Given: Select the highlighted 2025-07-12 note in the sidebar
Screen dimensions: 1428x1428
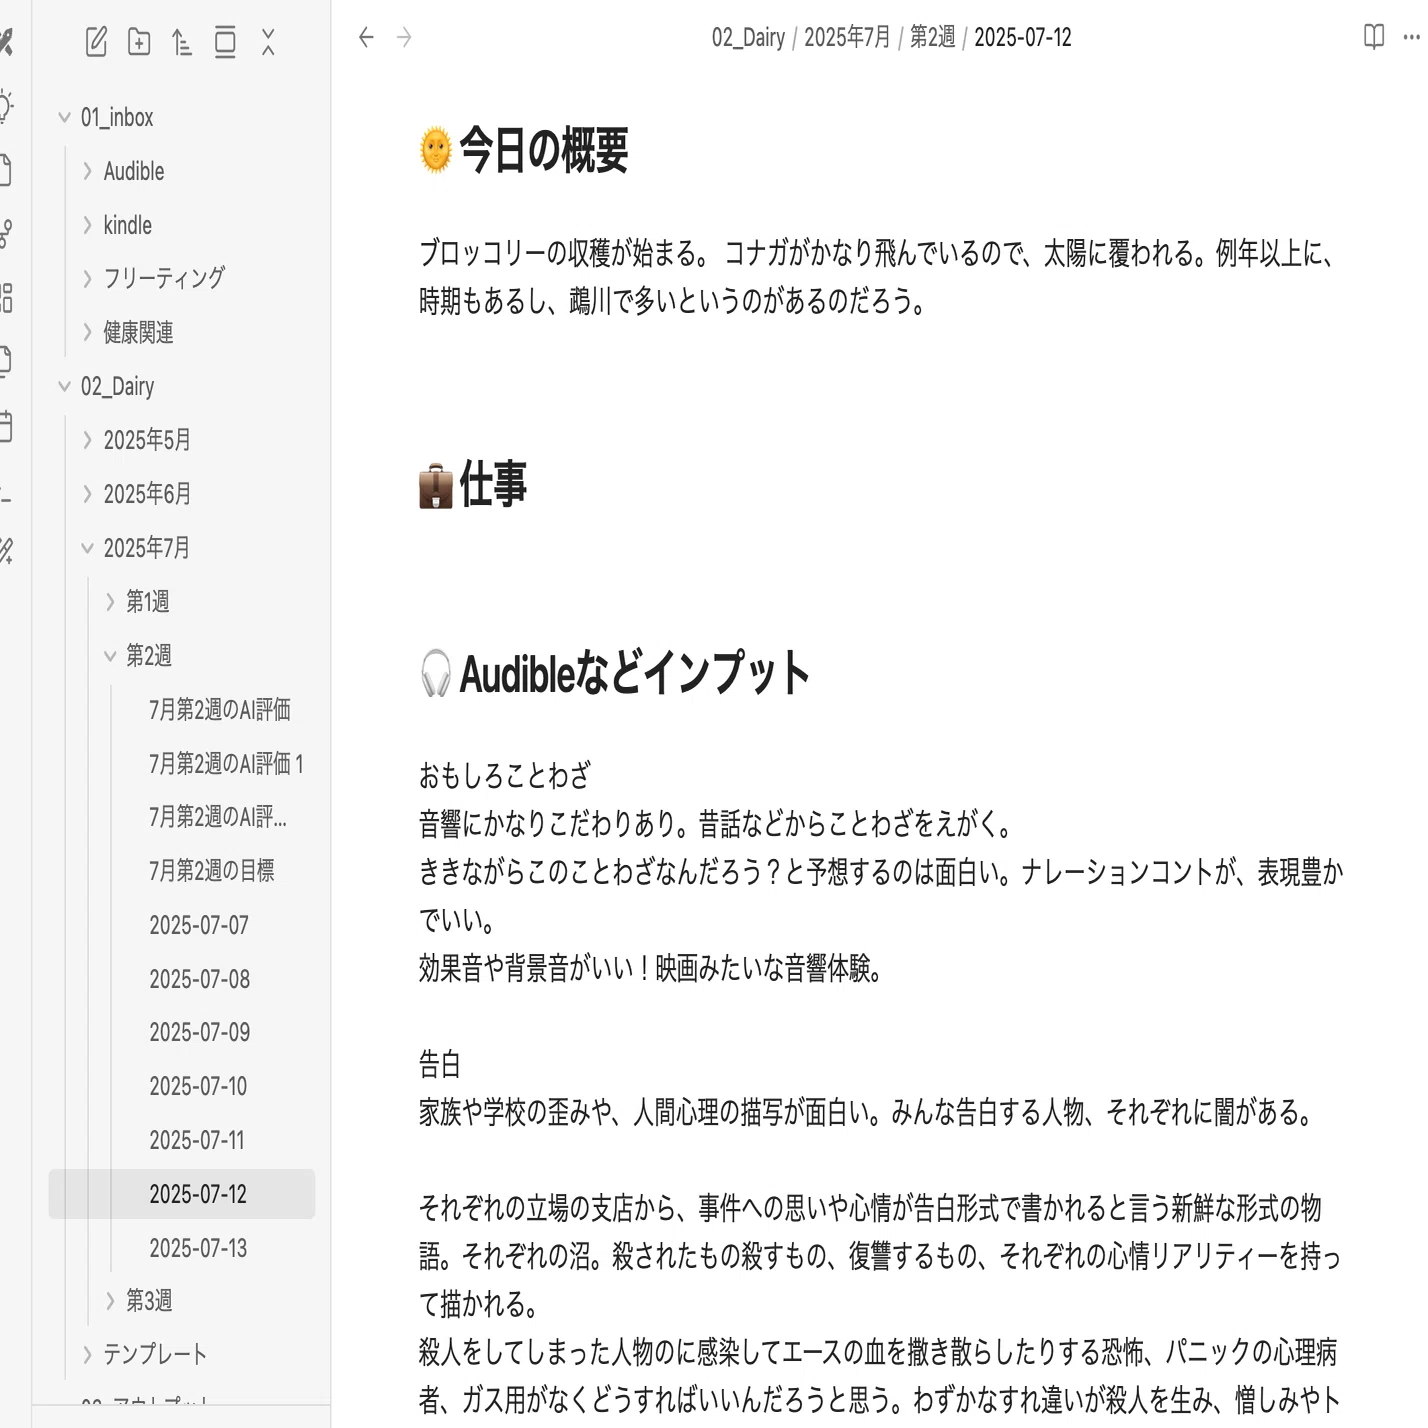Looking at the screenshot, I should [x=182, y=1194].
